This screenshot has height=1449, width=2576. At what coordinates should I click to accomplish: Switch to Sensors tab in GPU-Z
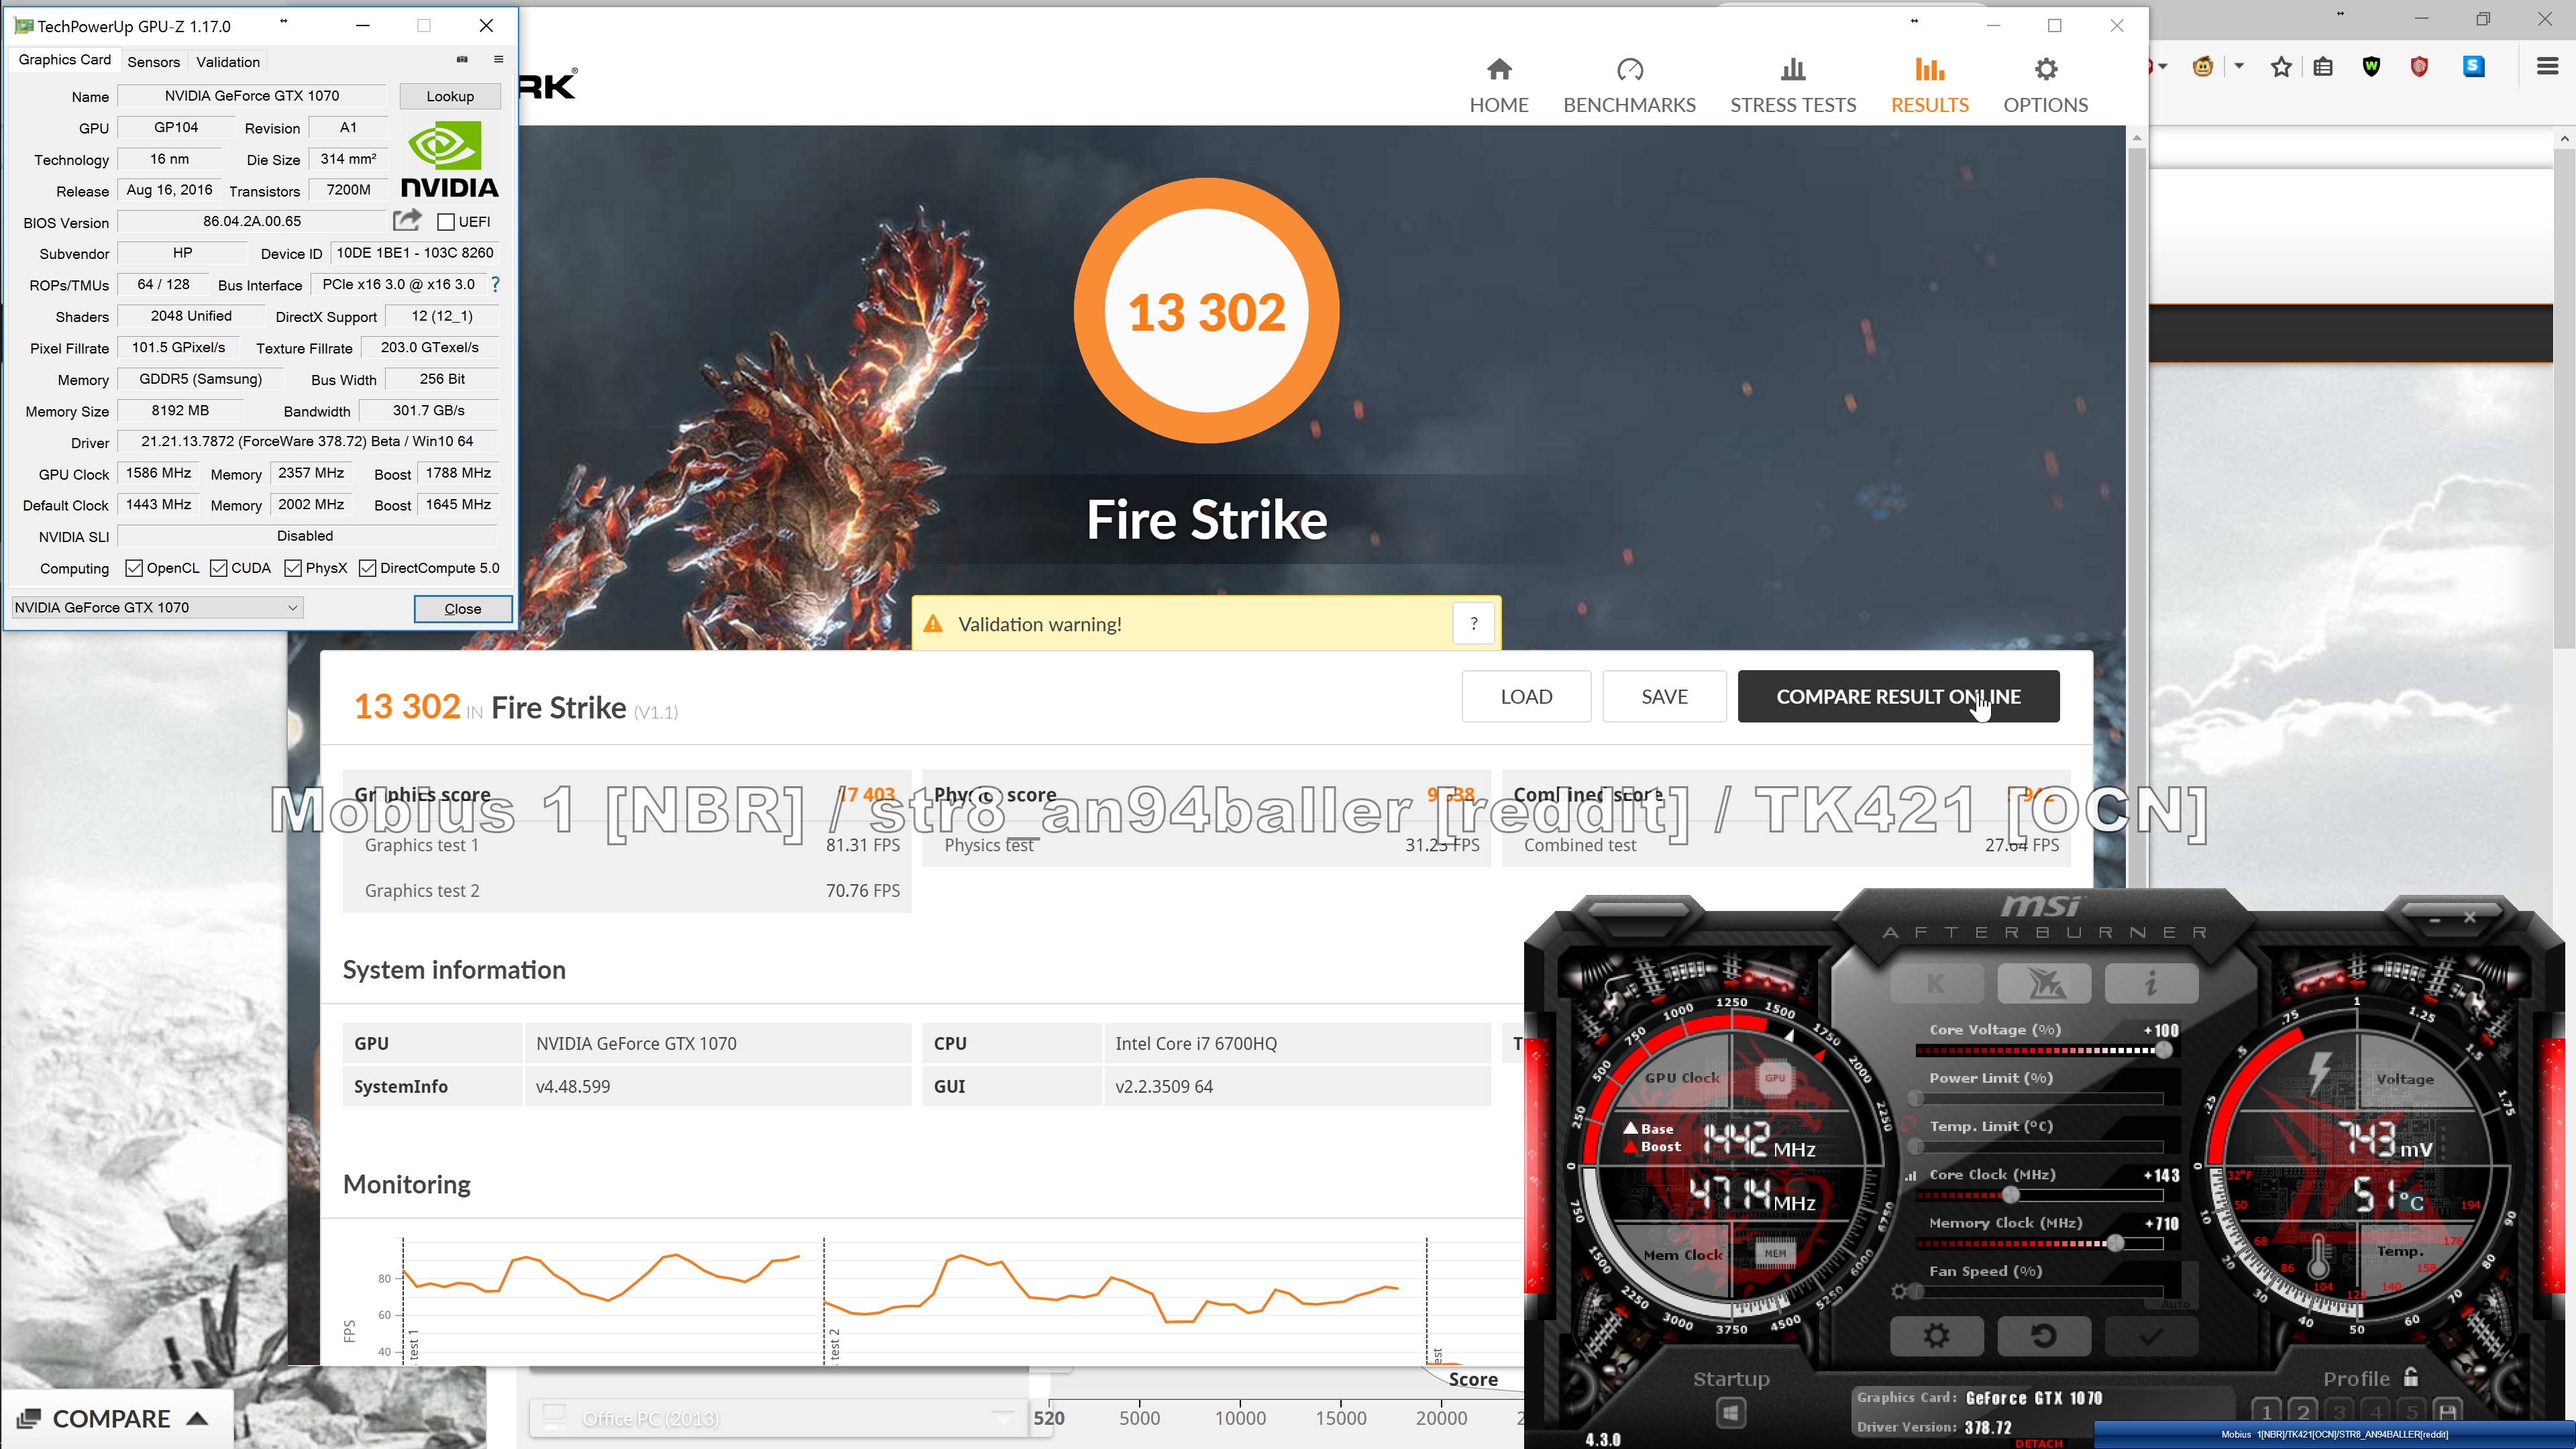point(154,62)
